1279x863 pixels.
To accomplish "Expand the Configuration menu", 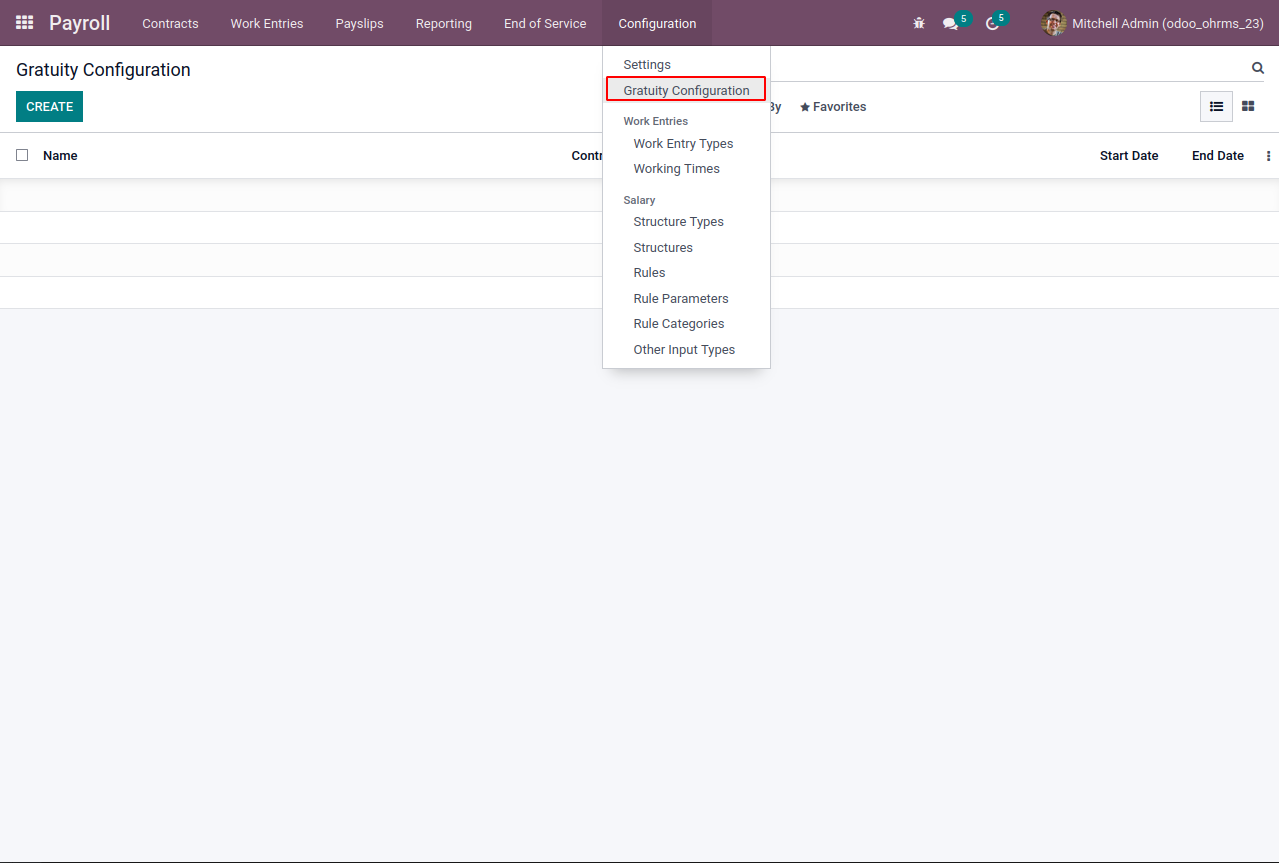I will (x=657, y=23).
